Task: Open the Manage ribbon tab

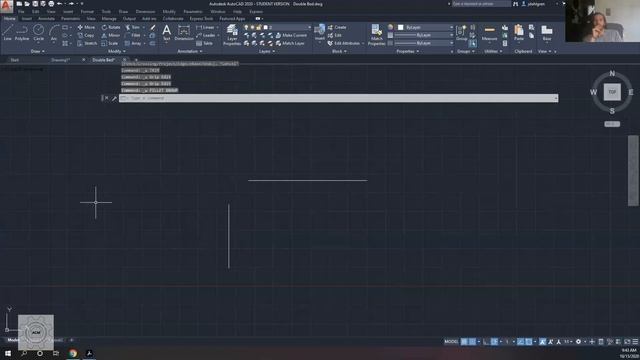Action: click(x=109, y=19)
